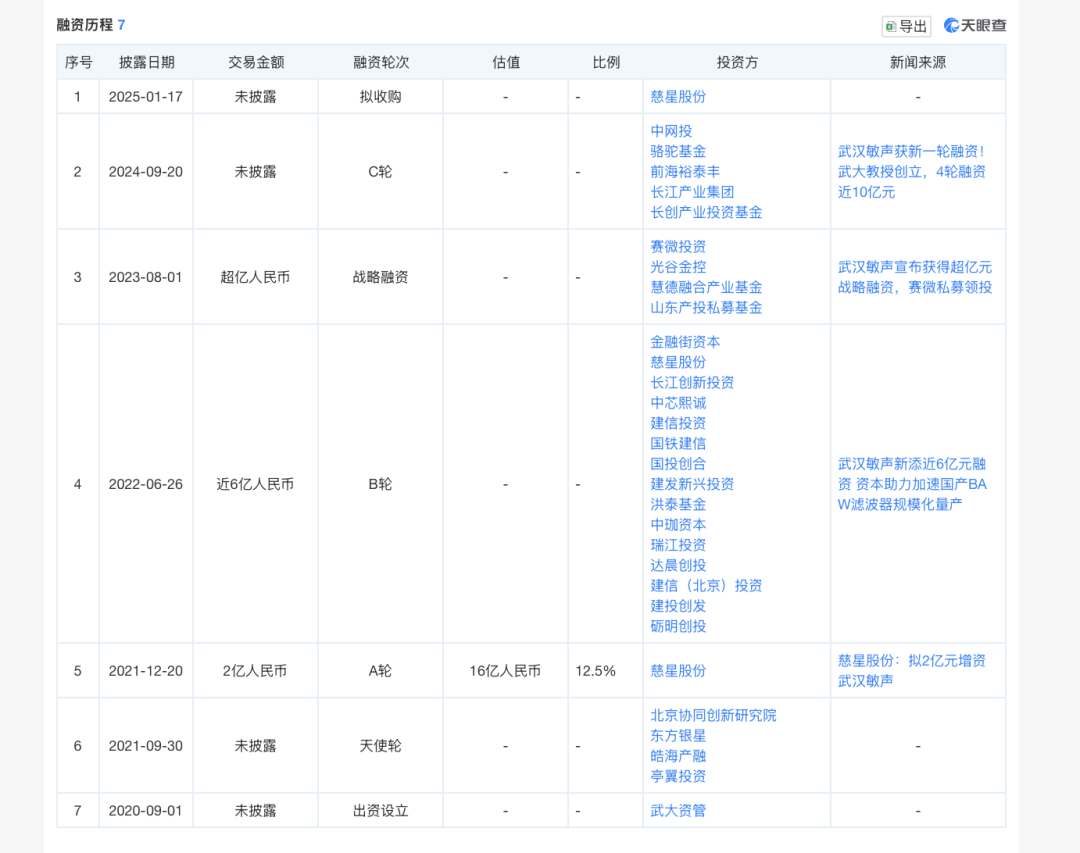
Task: Open the 建信（北京）投资 link
Action: tap(706, 585)
